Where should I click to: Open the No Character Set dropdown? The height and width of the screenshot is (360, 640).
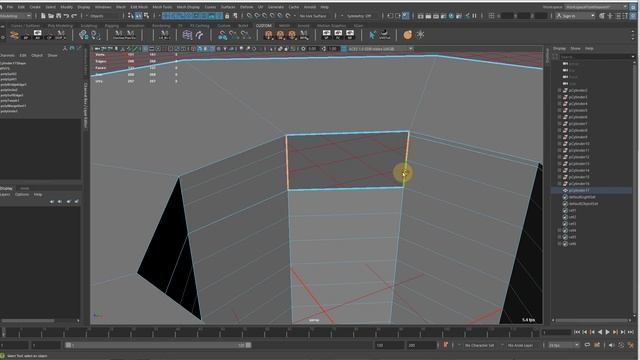click(480, 345)
